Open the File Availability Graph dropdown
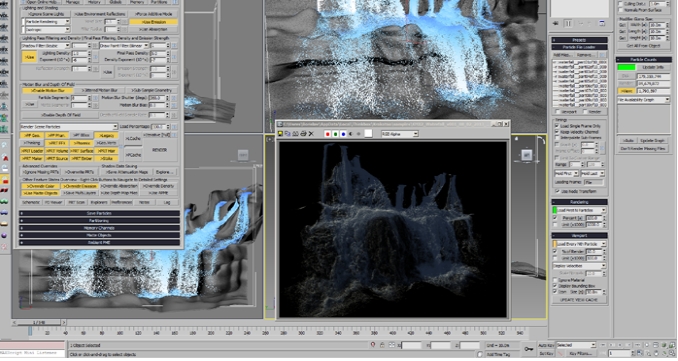Viewport: 678px width, 361px height. 643,100
